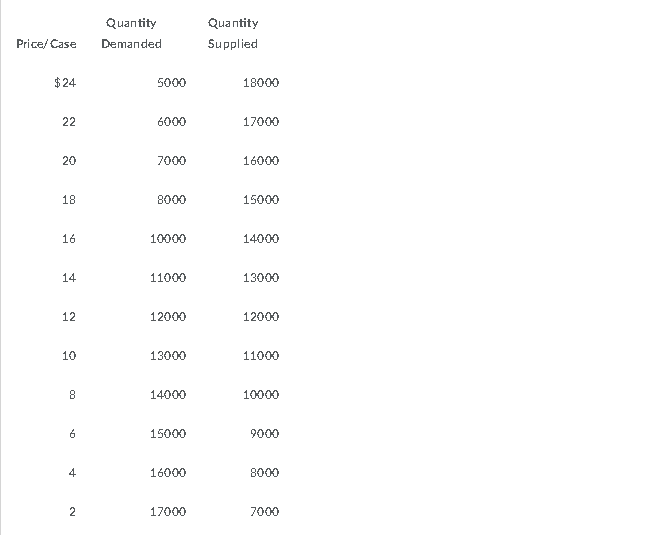The width and height of the screenshot is (661, 535).
Task: Click quantity supplied value 18000
Action: click(x=261, y=83)
